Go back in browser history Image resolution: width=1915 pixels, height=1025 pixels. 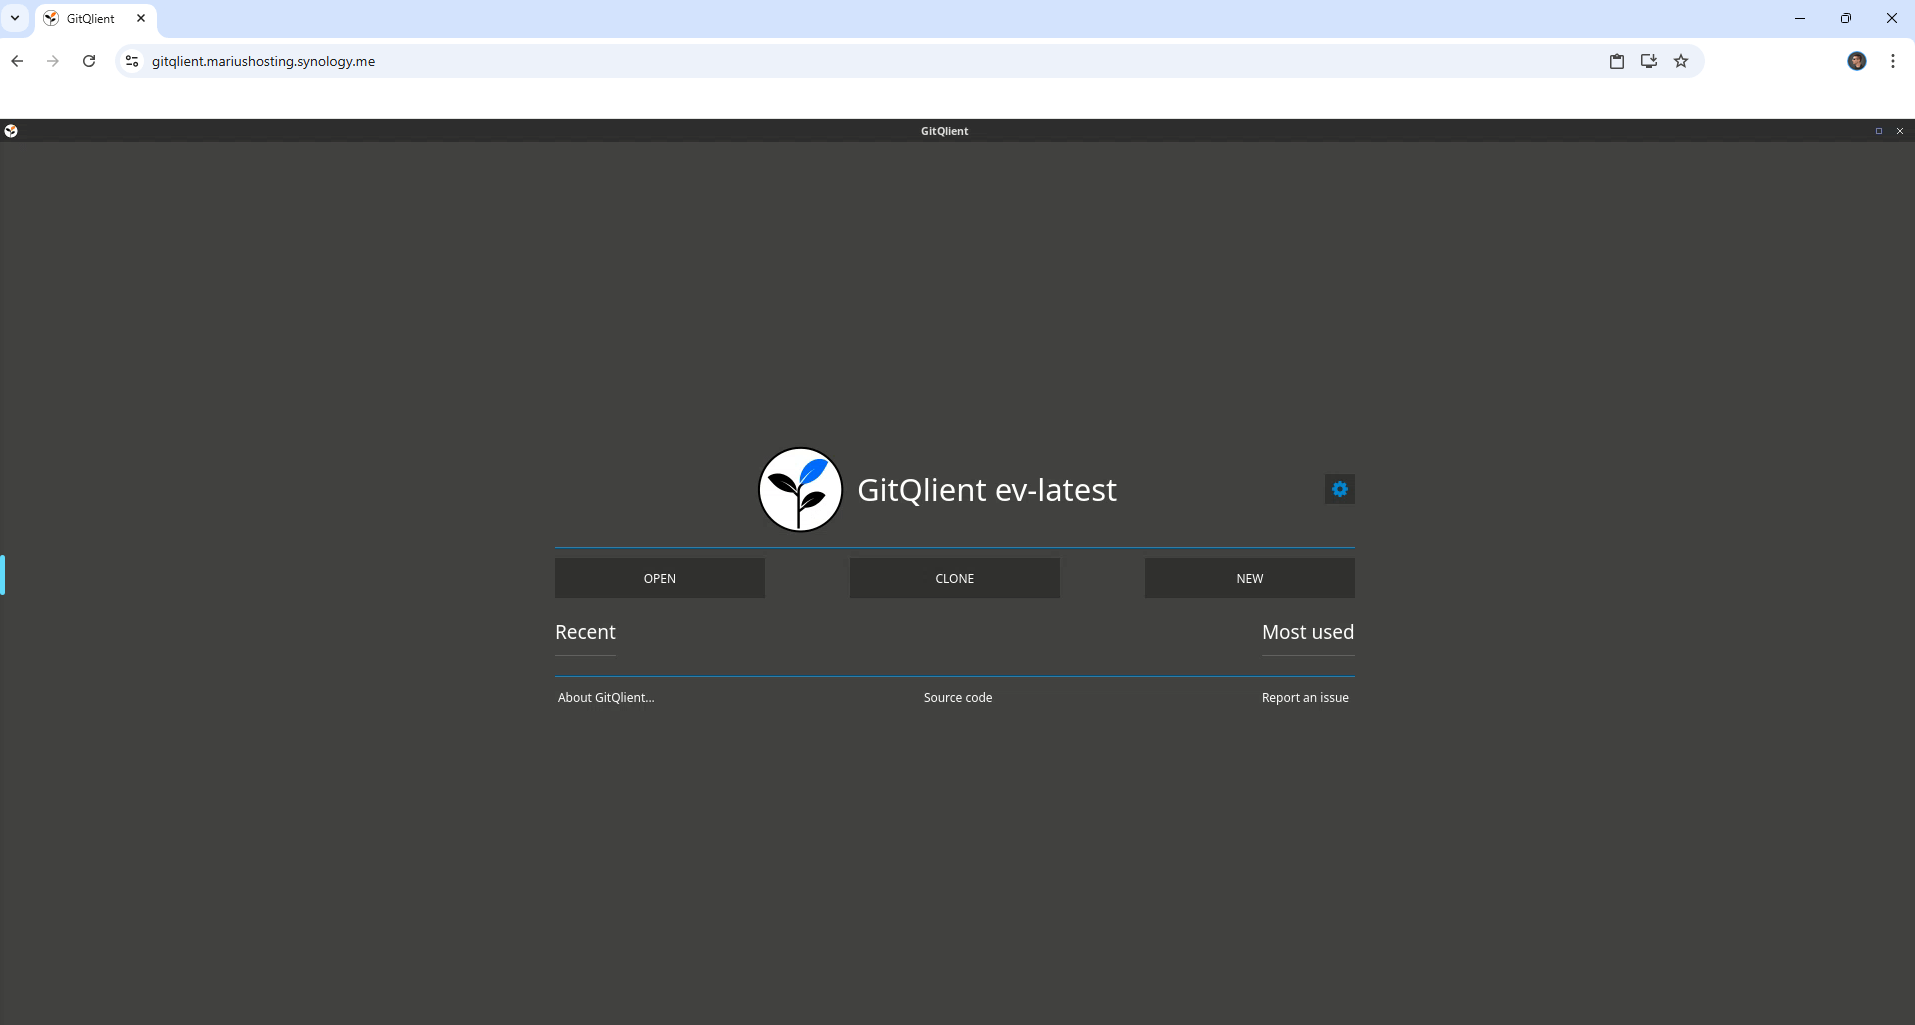click(x=17, y=61)
